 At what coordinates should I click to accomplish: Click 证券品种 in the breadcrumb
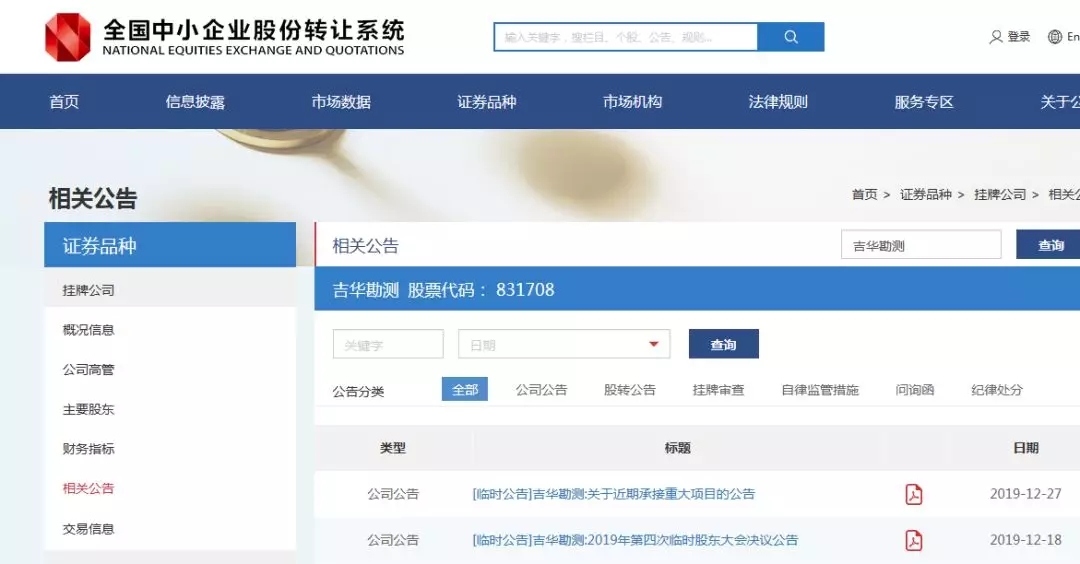coord(926,195)
